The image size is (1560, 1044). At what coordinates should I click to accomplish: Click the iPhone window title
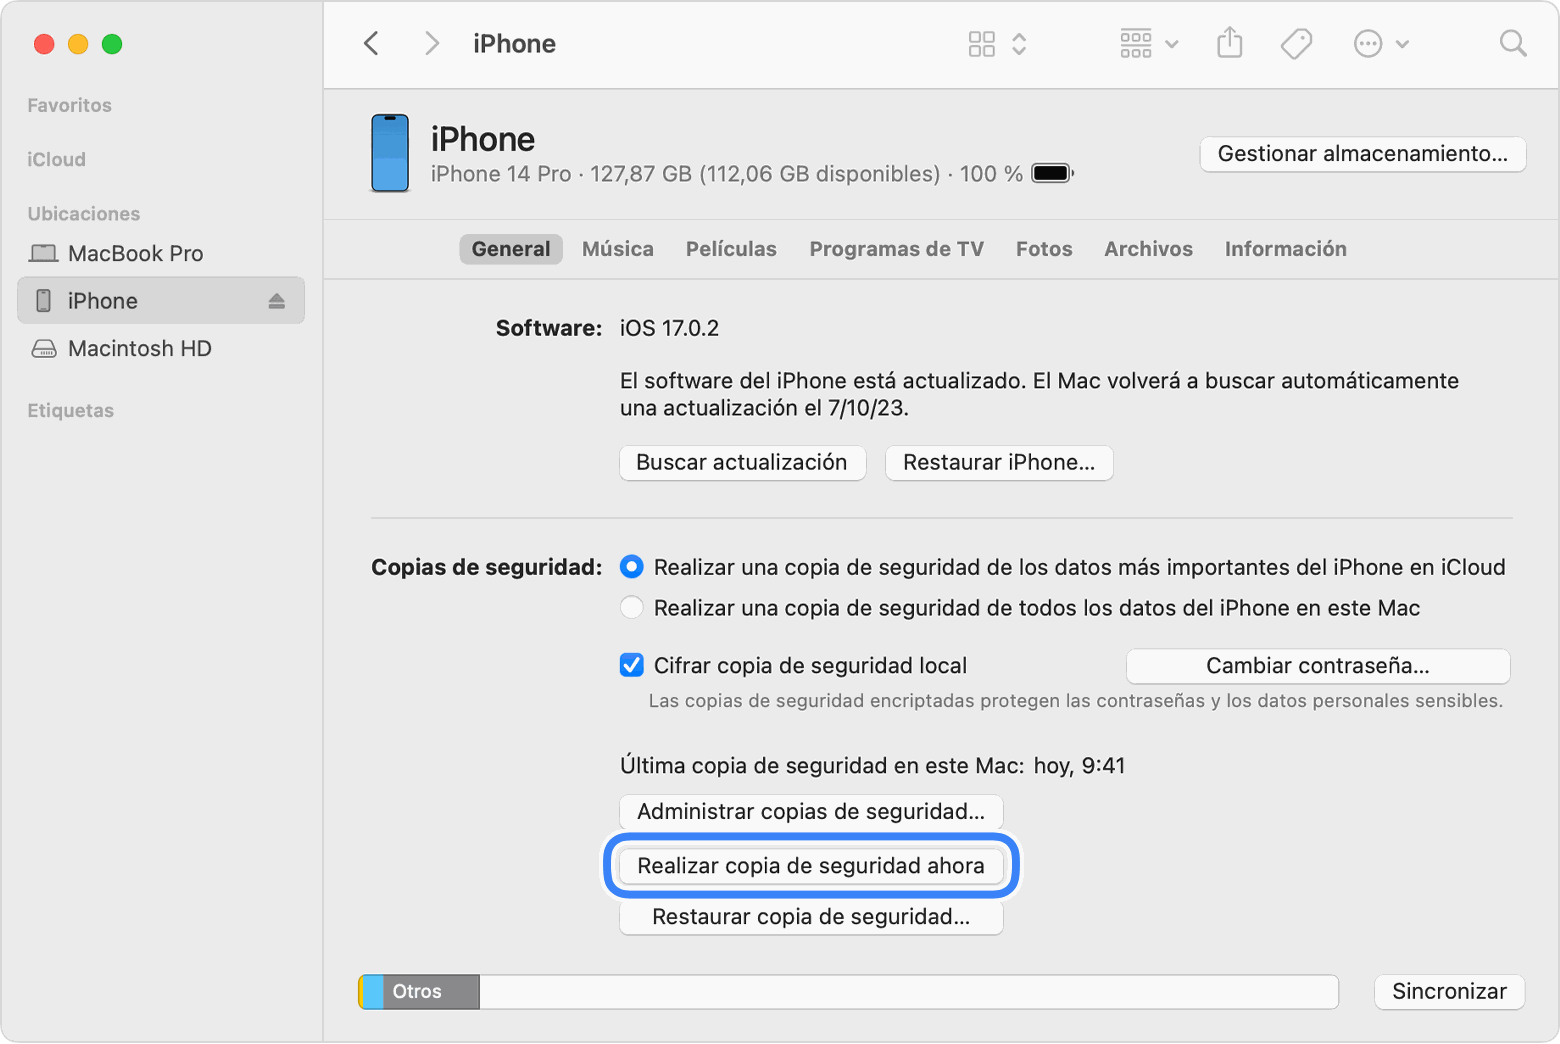tap(514, 44)
